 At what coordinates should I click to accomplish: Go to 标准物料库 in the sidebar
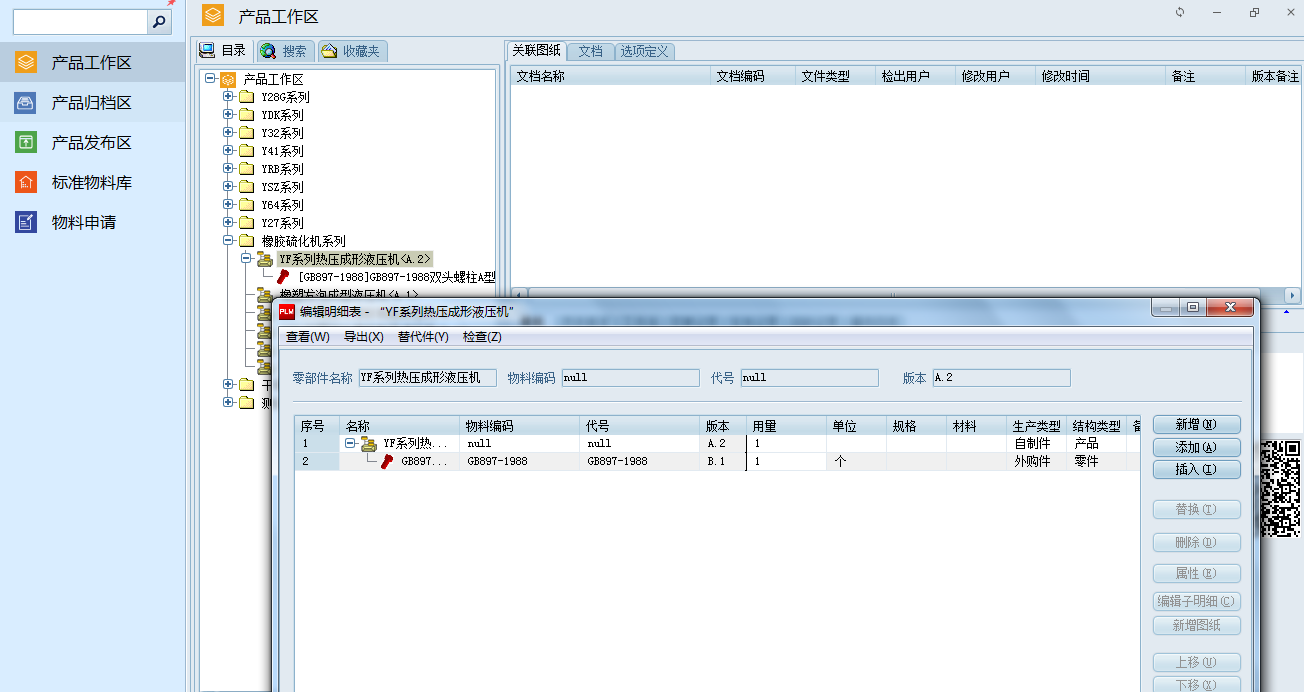(91, 183)
